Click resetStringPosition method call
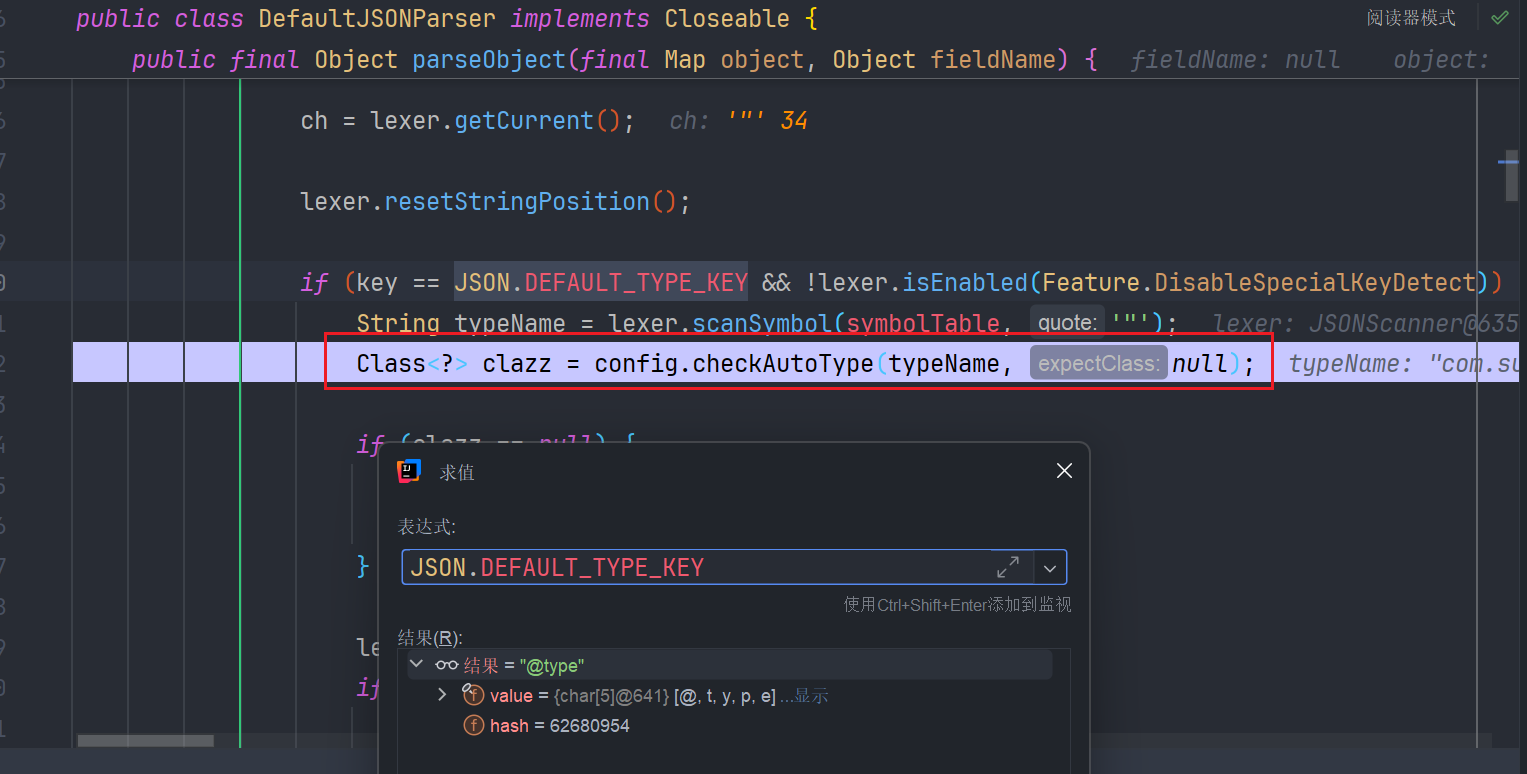The image size is (1527, 774). (x=517, y=201)
